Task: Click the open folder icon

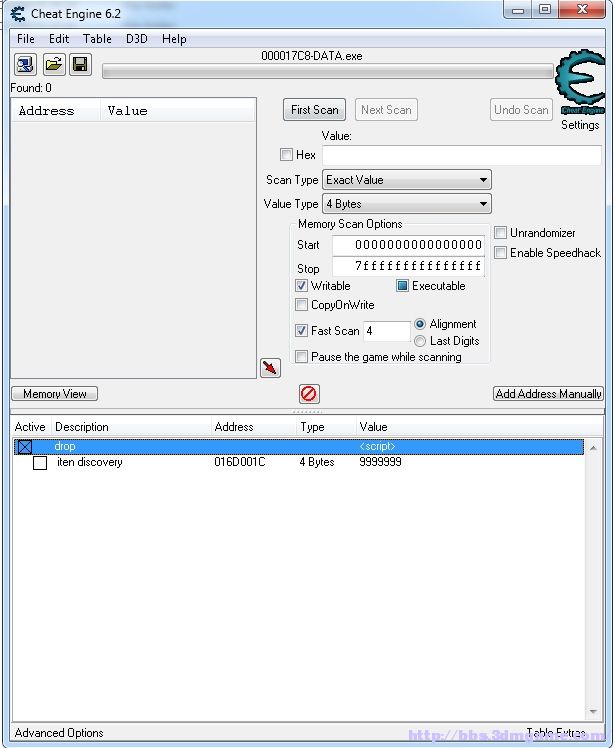Action: 53,64
